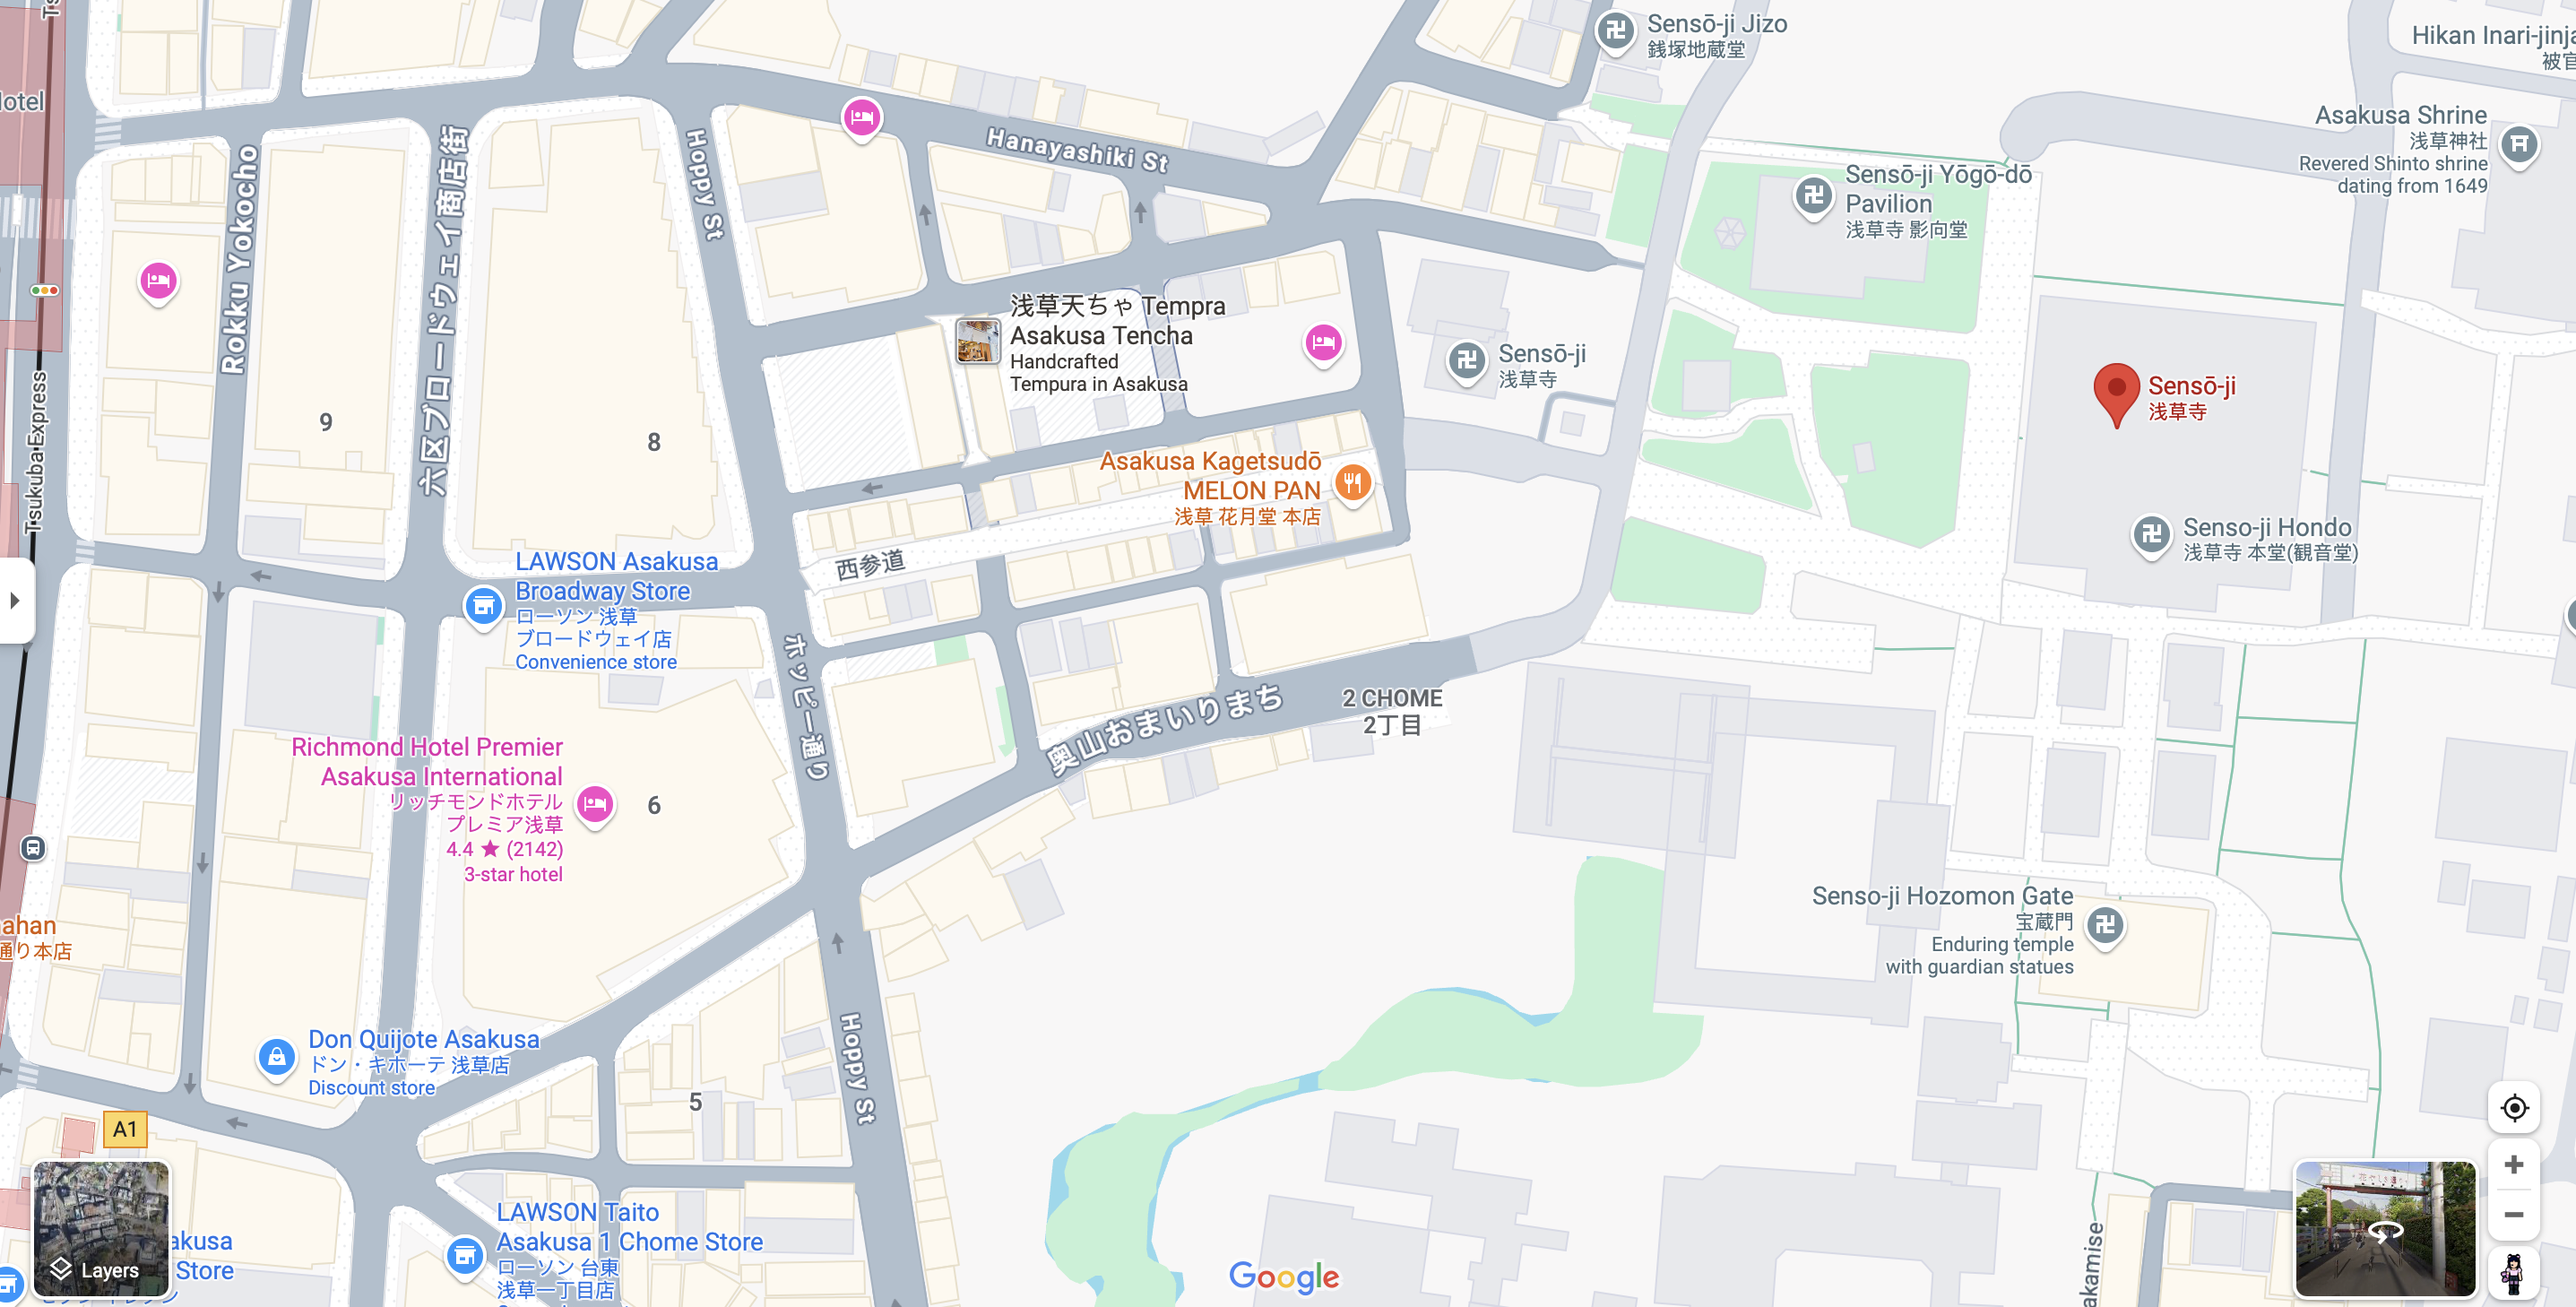Open the Street View preview thumbnail
The width and height of the screenshot is (2576, 1307).
[2384, 1228]
